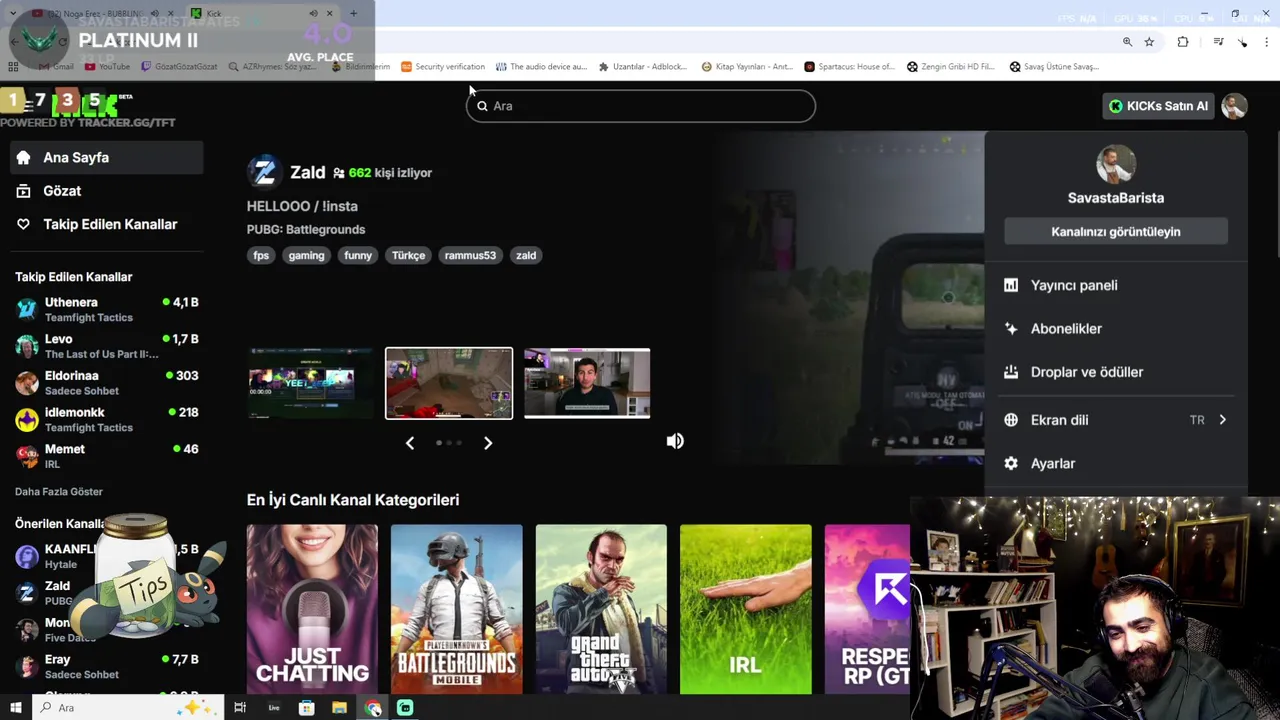Select the Just Chatting category card
This screenshot has width=1280, height=720.
312,608
